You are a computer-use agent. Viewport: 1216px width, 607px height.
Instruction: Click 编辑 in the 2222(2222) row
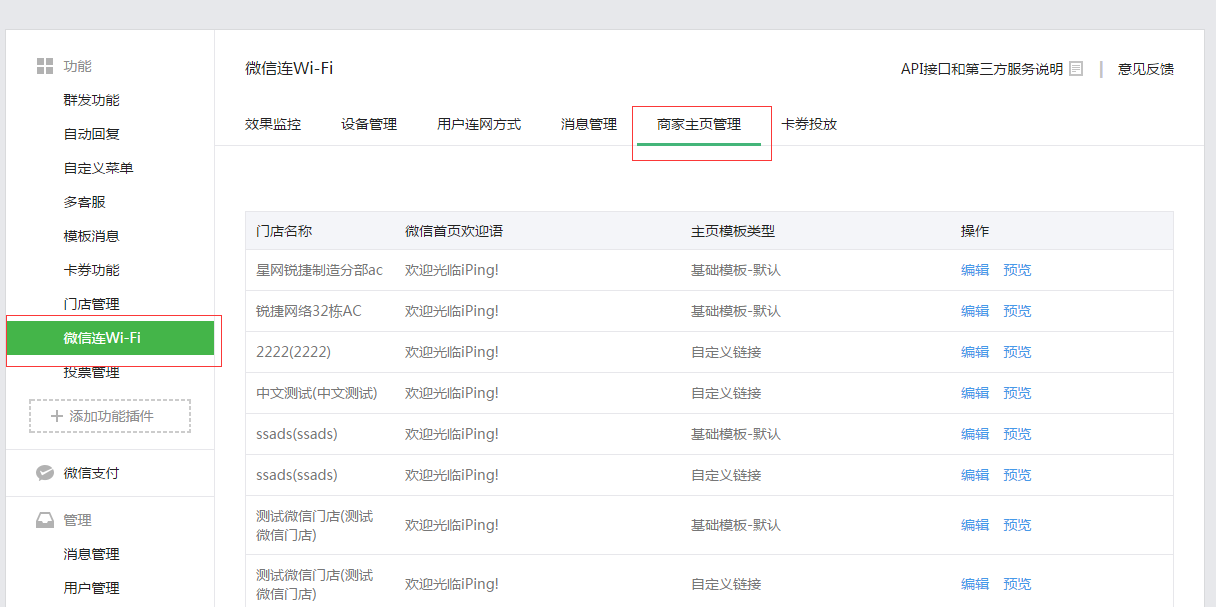[975, 352]
